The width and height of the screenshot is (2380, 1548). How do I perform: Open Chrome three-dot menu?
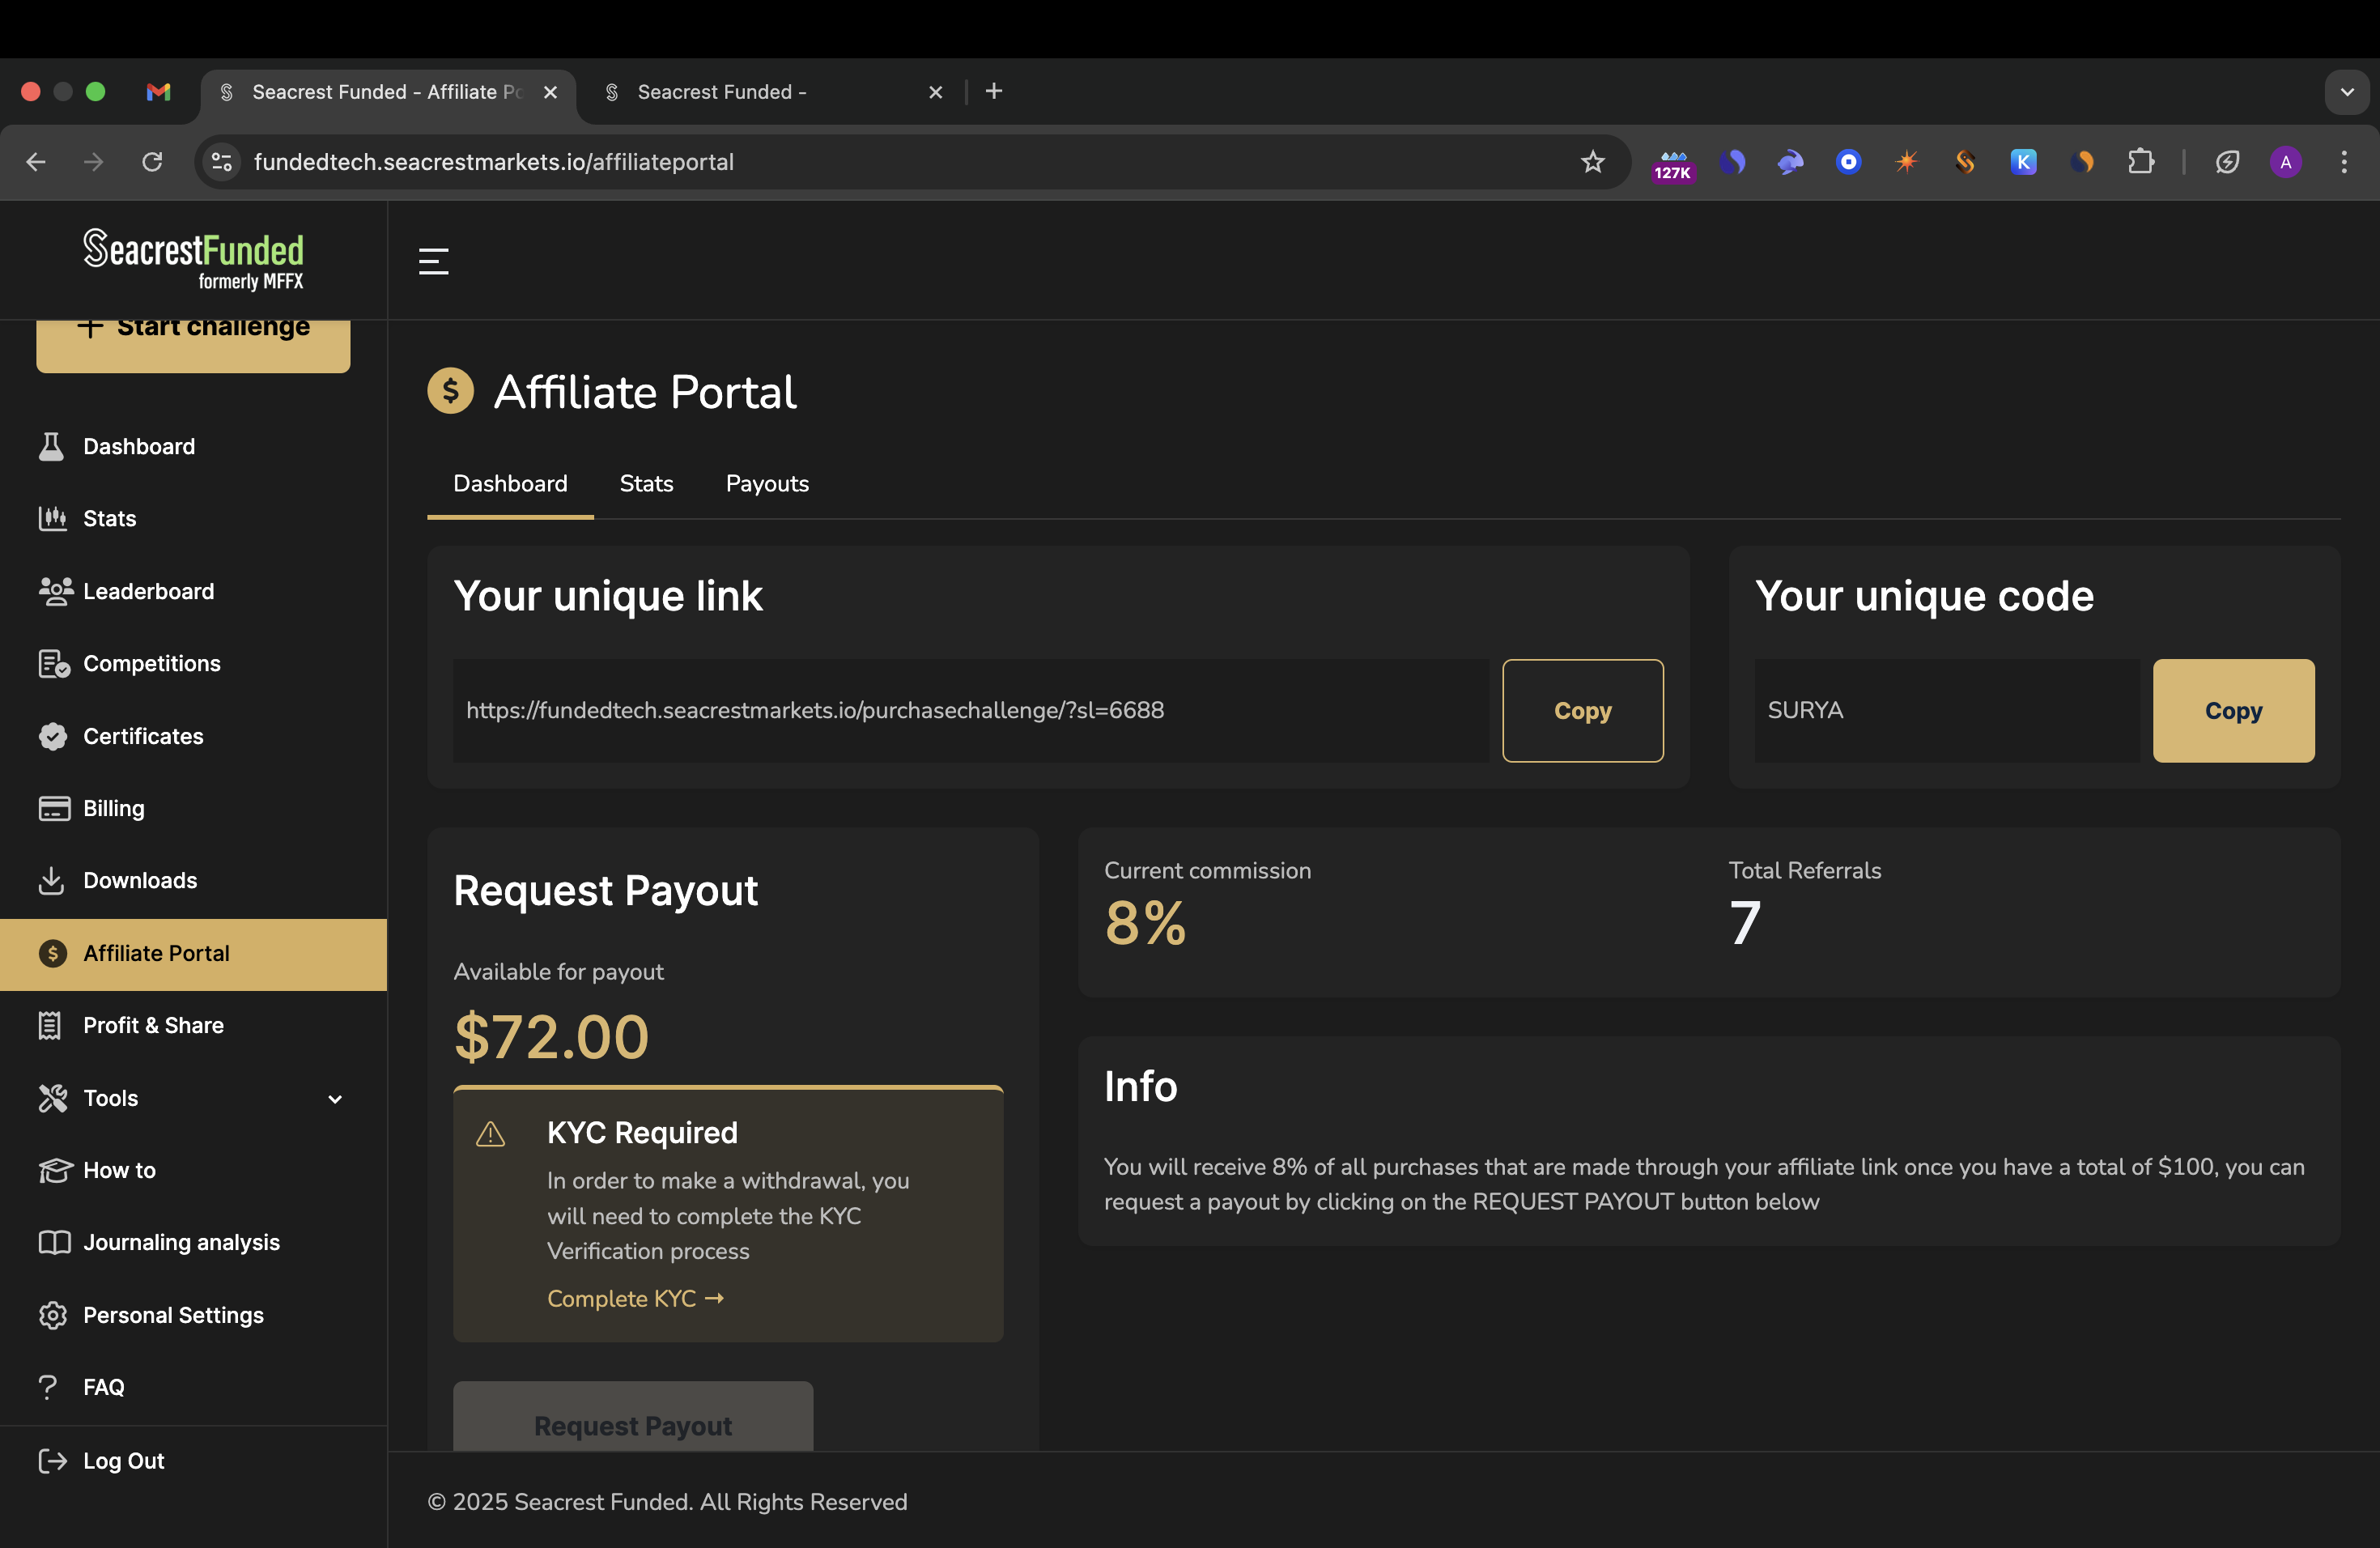click(x=2344, y=162)
